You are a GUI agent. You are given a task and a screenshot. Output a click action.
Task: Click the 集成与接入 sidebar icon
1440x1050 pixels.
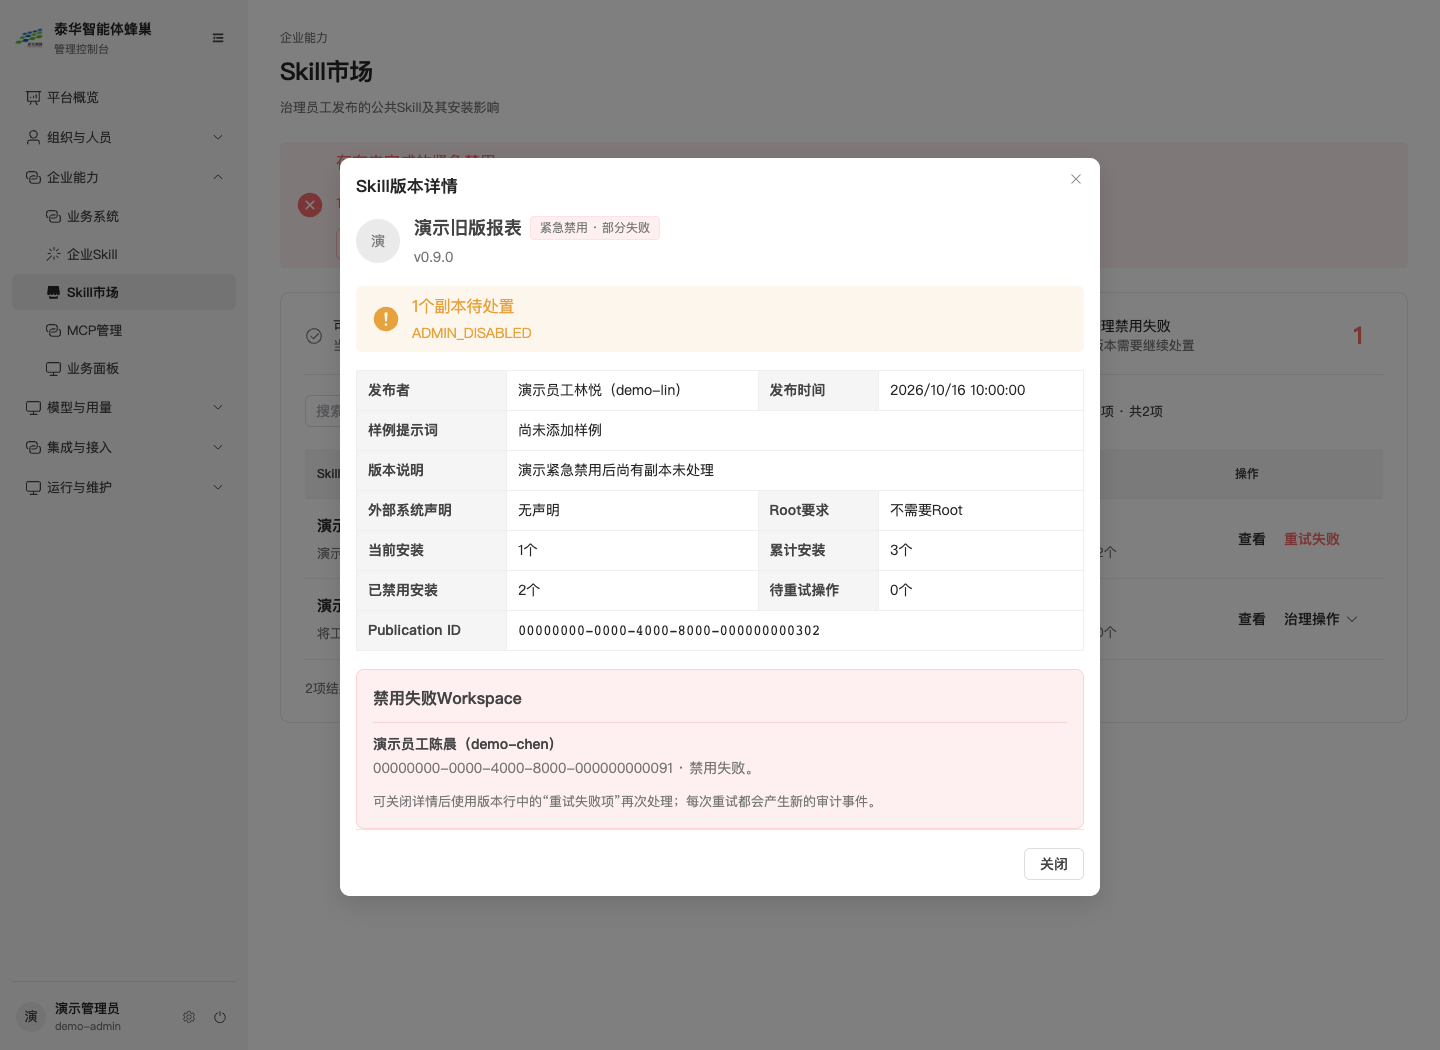33,447
